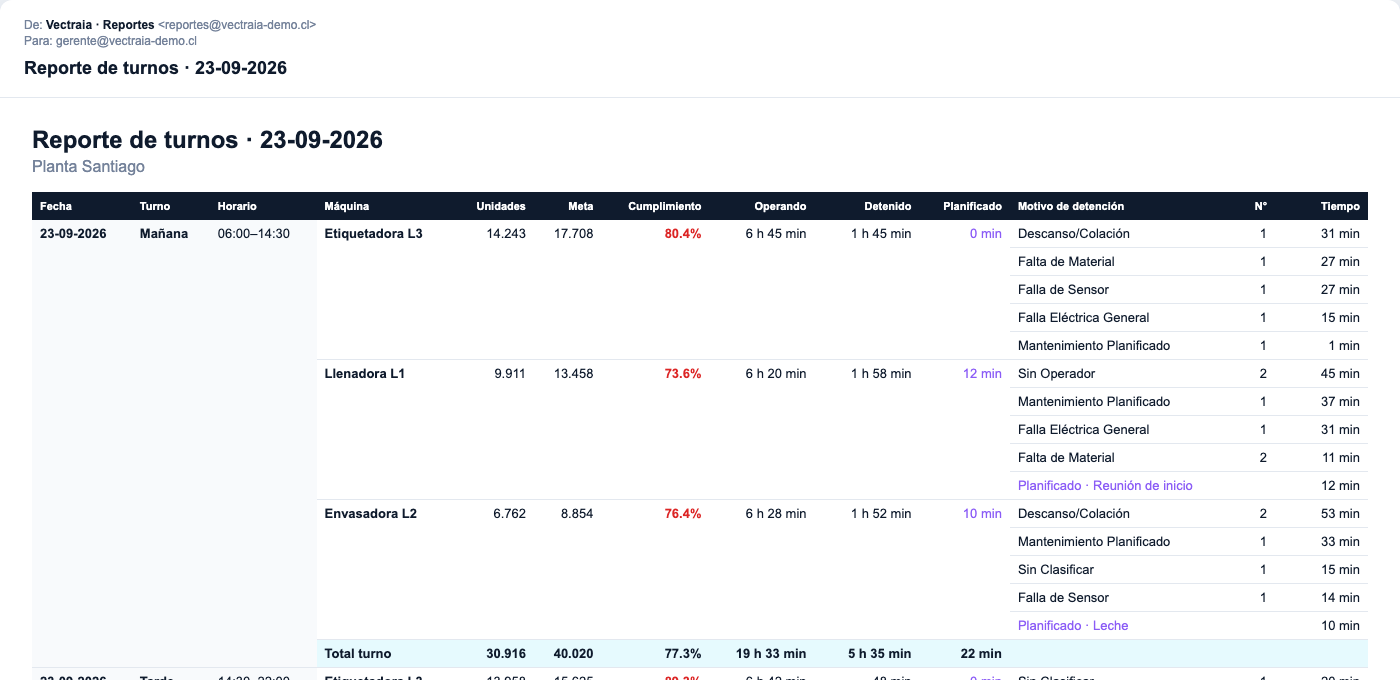Image resolution: width=1400 pixels, height=680 pixels.
Task: Click the Planta Santiago subtitle
Action: [x=89, y=166]
